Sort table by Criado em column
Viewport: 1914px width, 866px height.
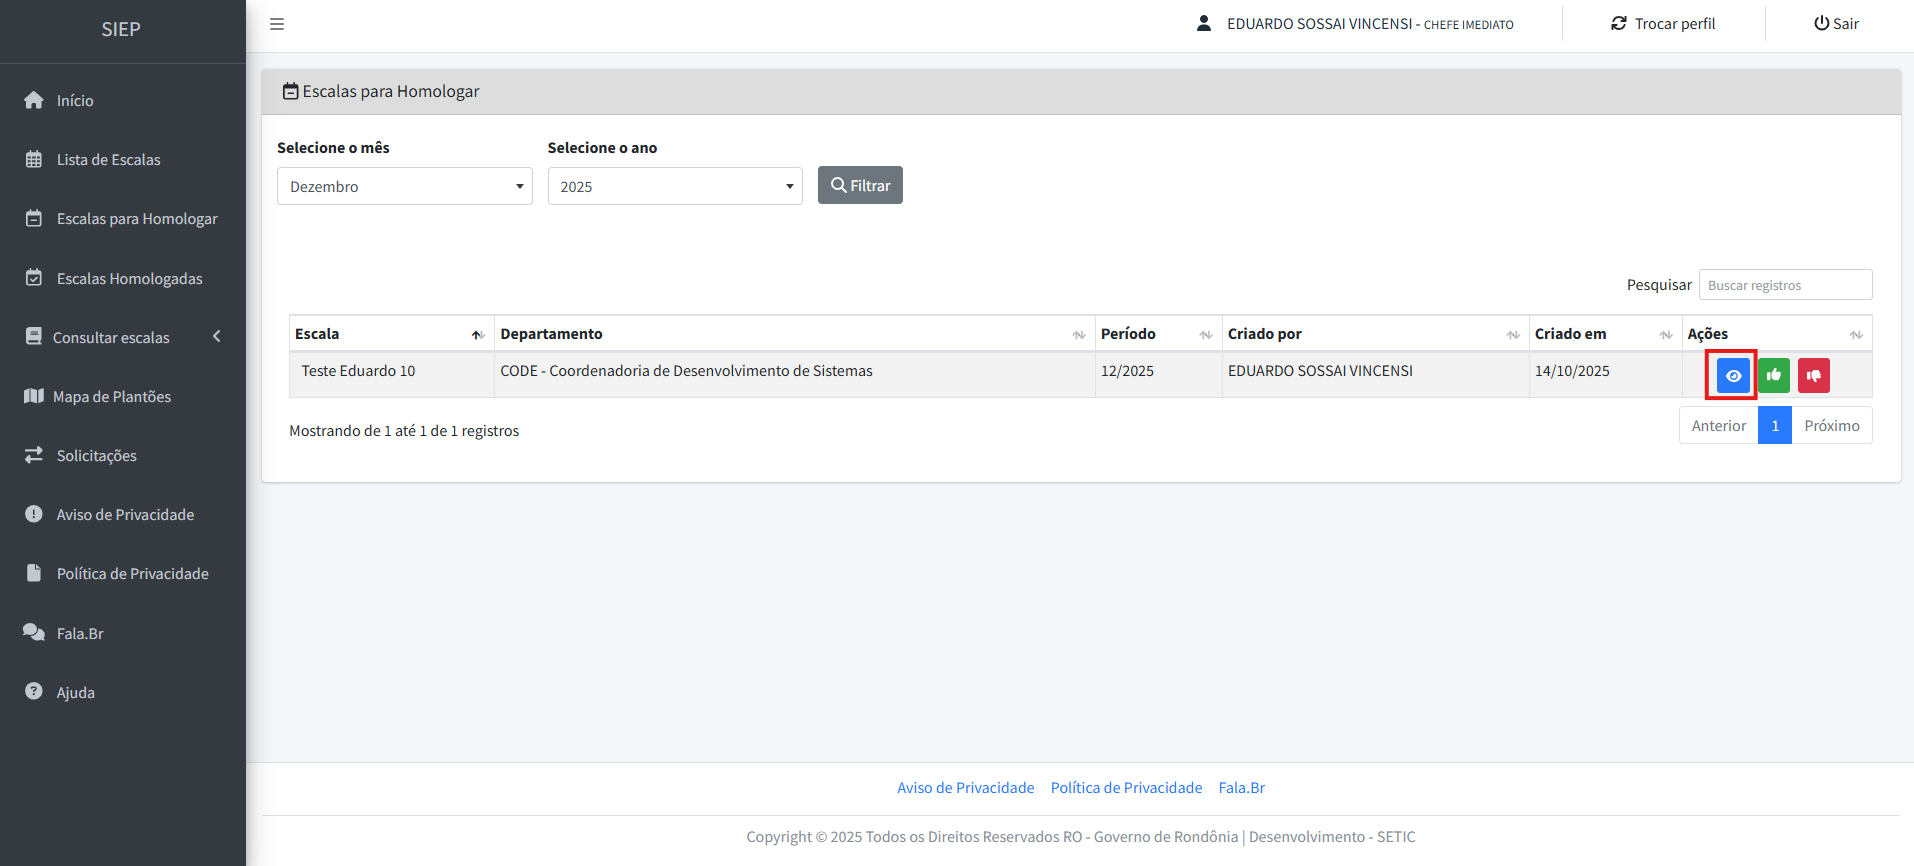[x=1665, y=335]
